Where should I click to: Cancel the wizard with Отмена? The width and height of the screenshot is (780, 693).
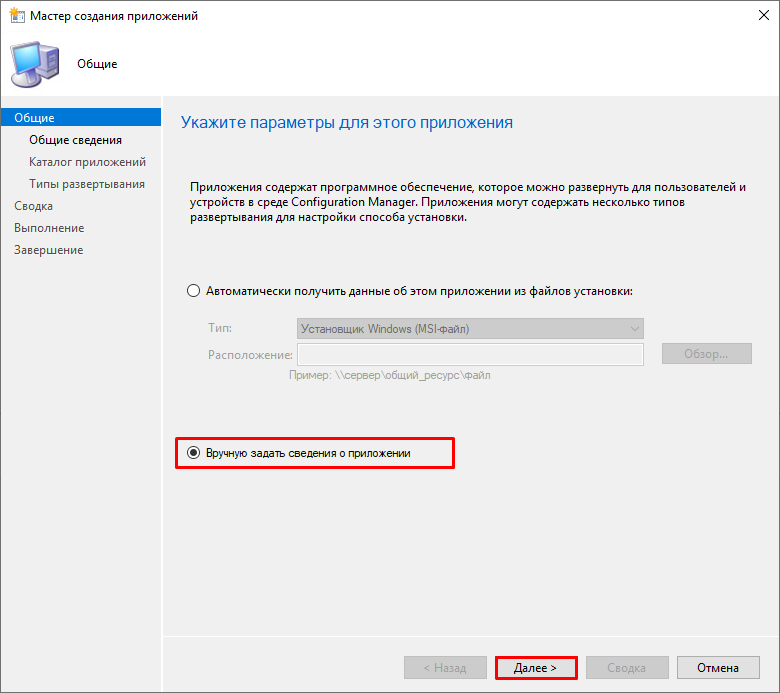coord(718,668)
